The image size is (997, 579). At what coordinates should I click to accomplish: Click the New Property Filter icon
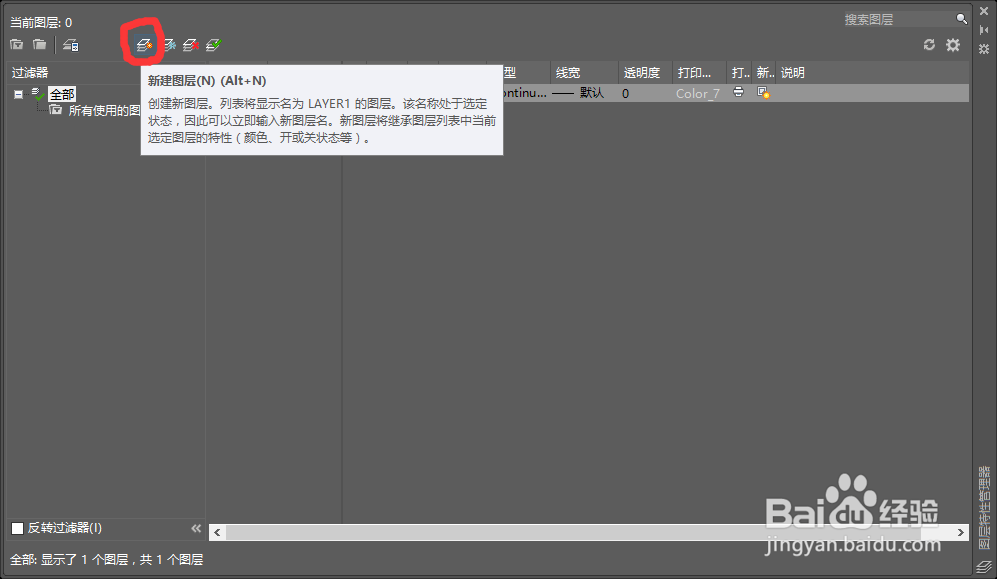click(x=17, y=44)
